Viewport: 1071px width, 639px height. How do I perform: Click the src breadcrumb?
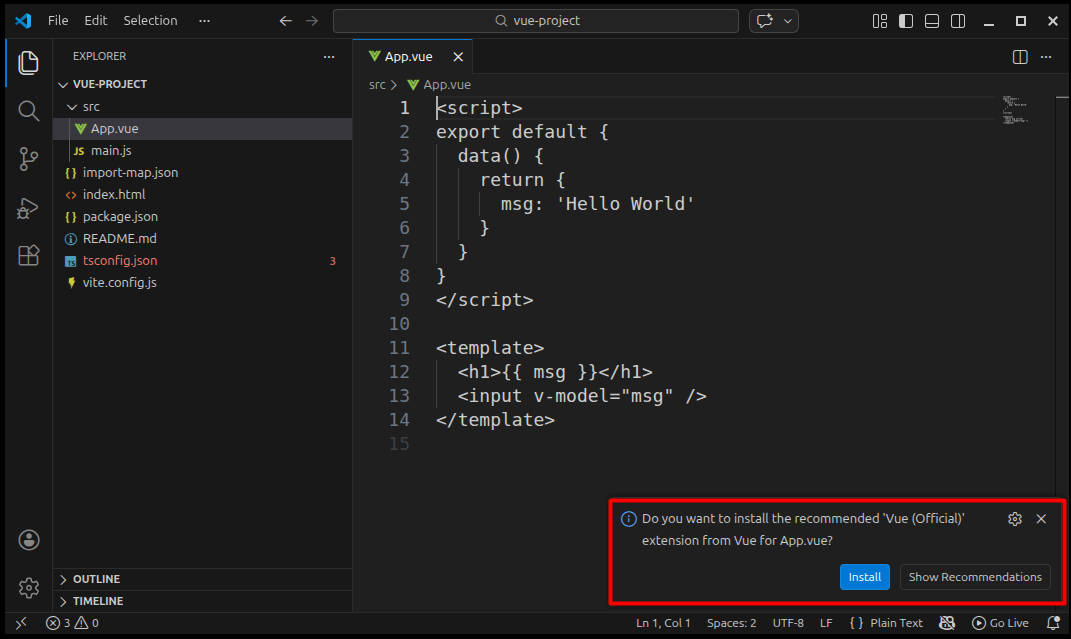[377, 85]
